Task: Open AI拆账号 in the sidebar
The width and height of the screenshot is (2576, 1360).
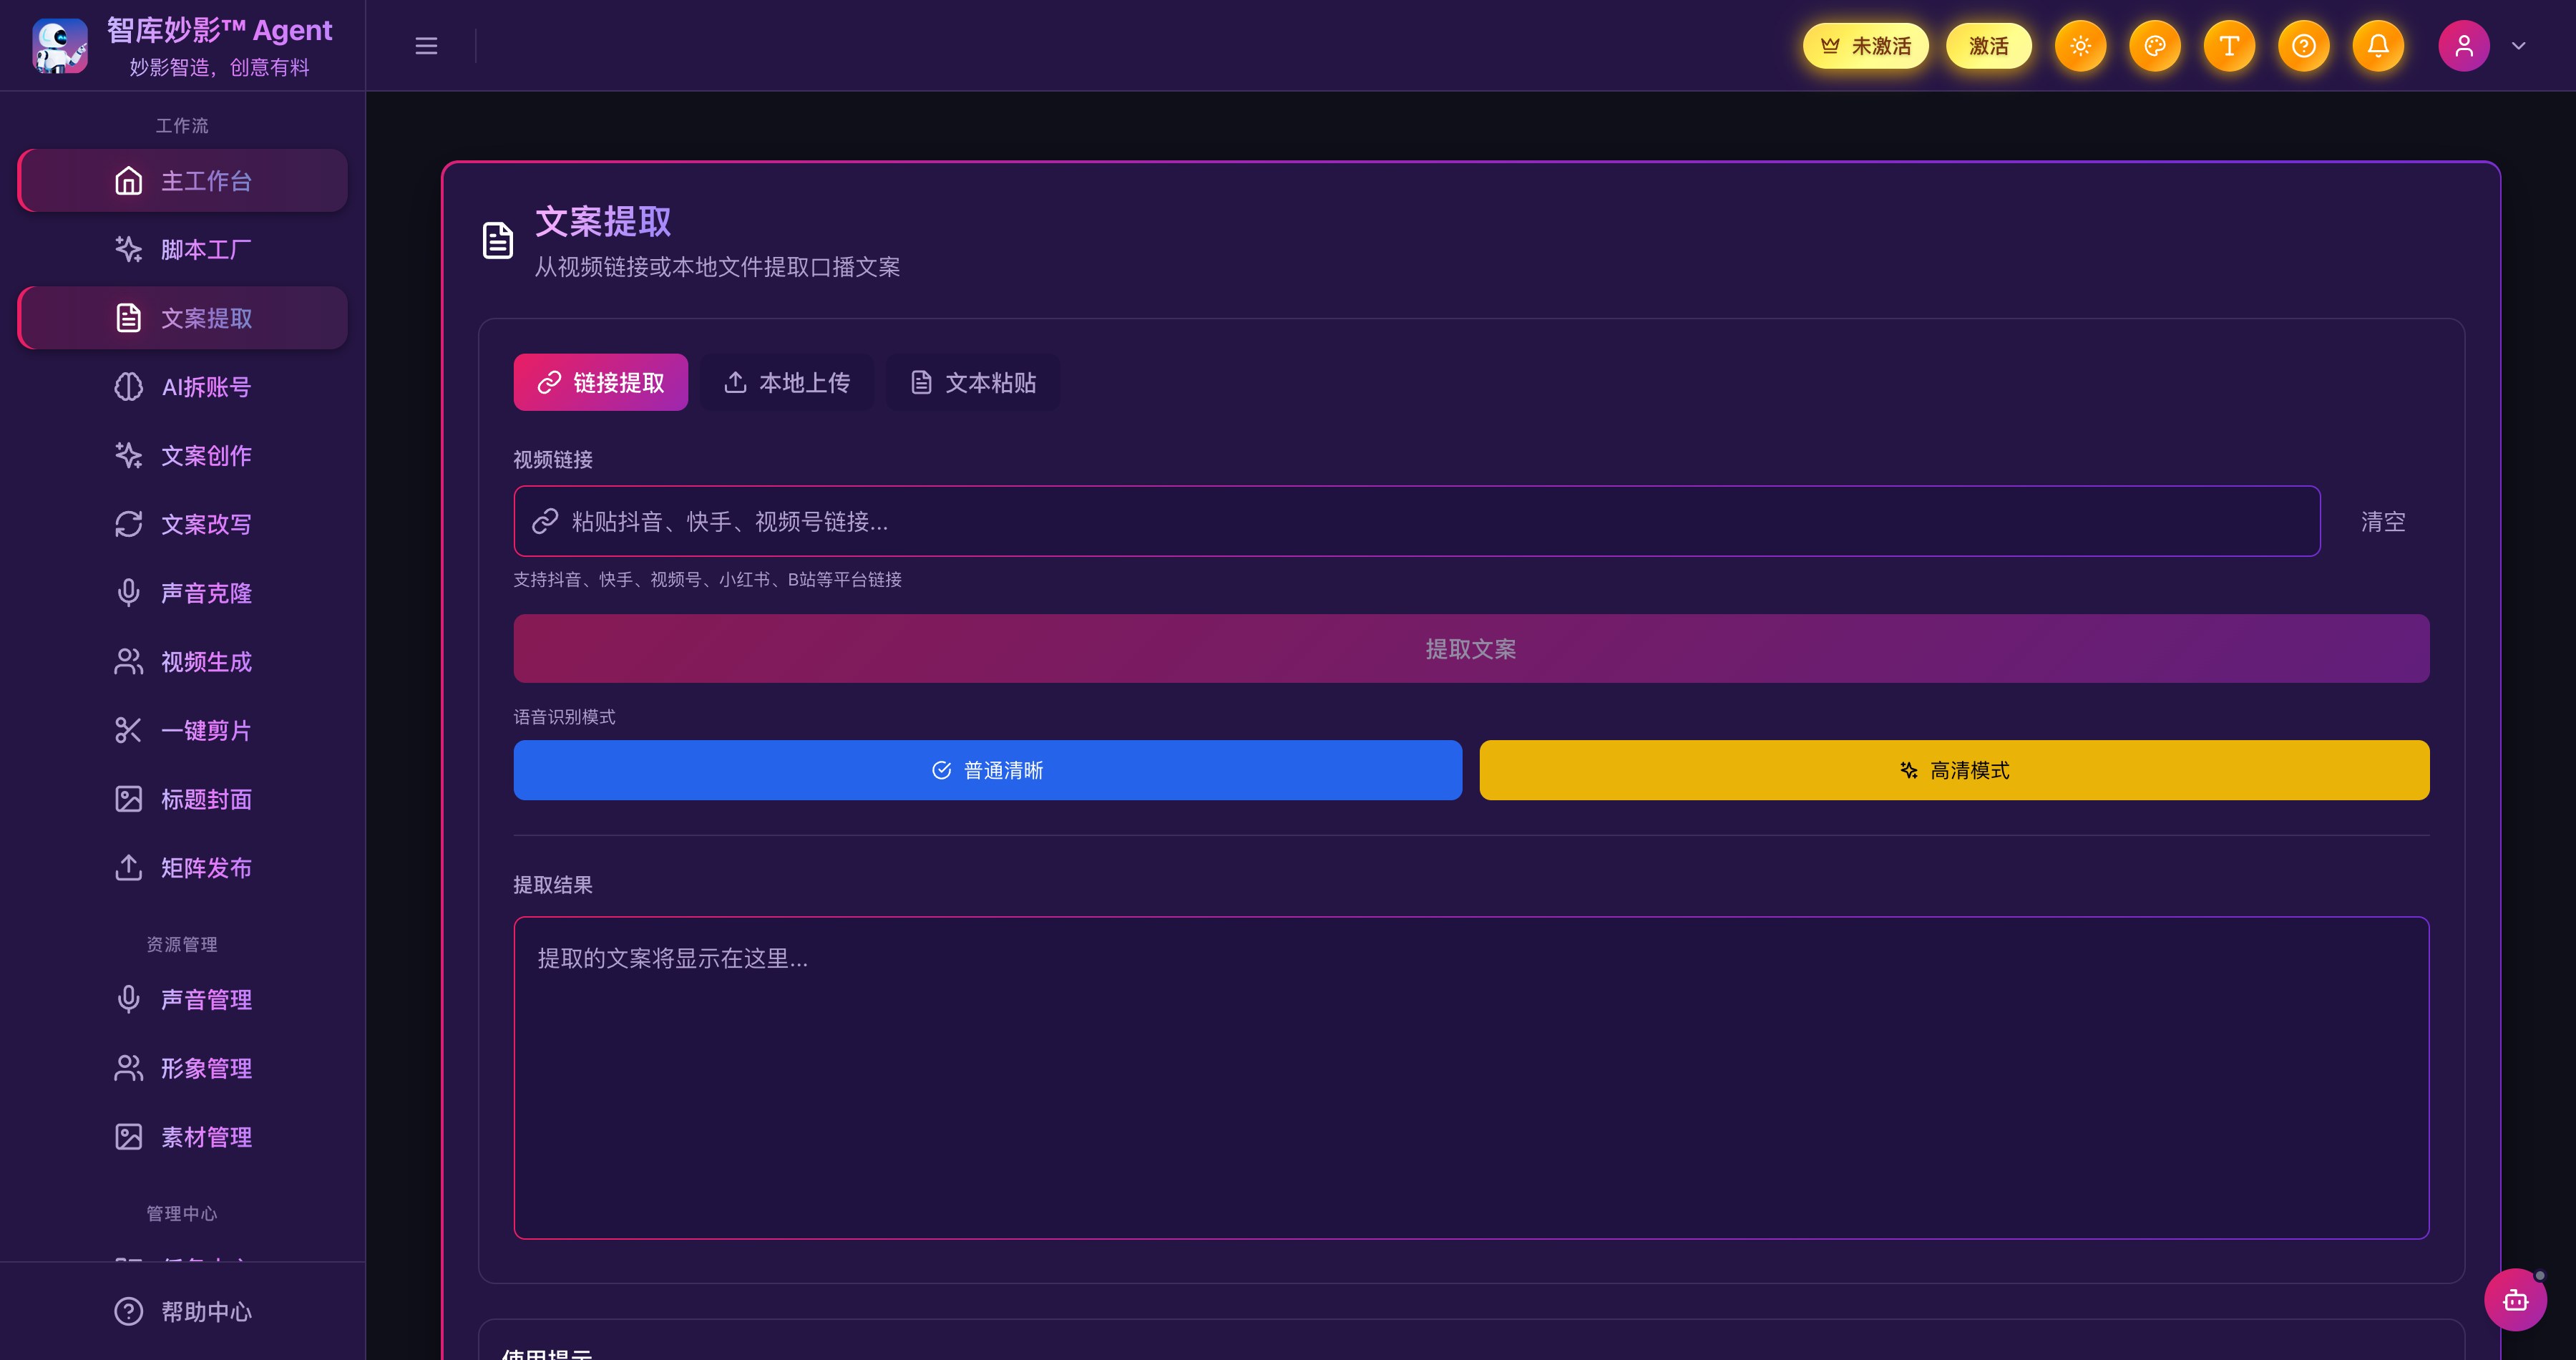Action: [x=183, y=387]
